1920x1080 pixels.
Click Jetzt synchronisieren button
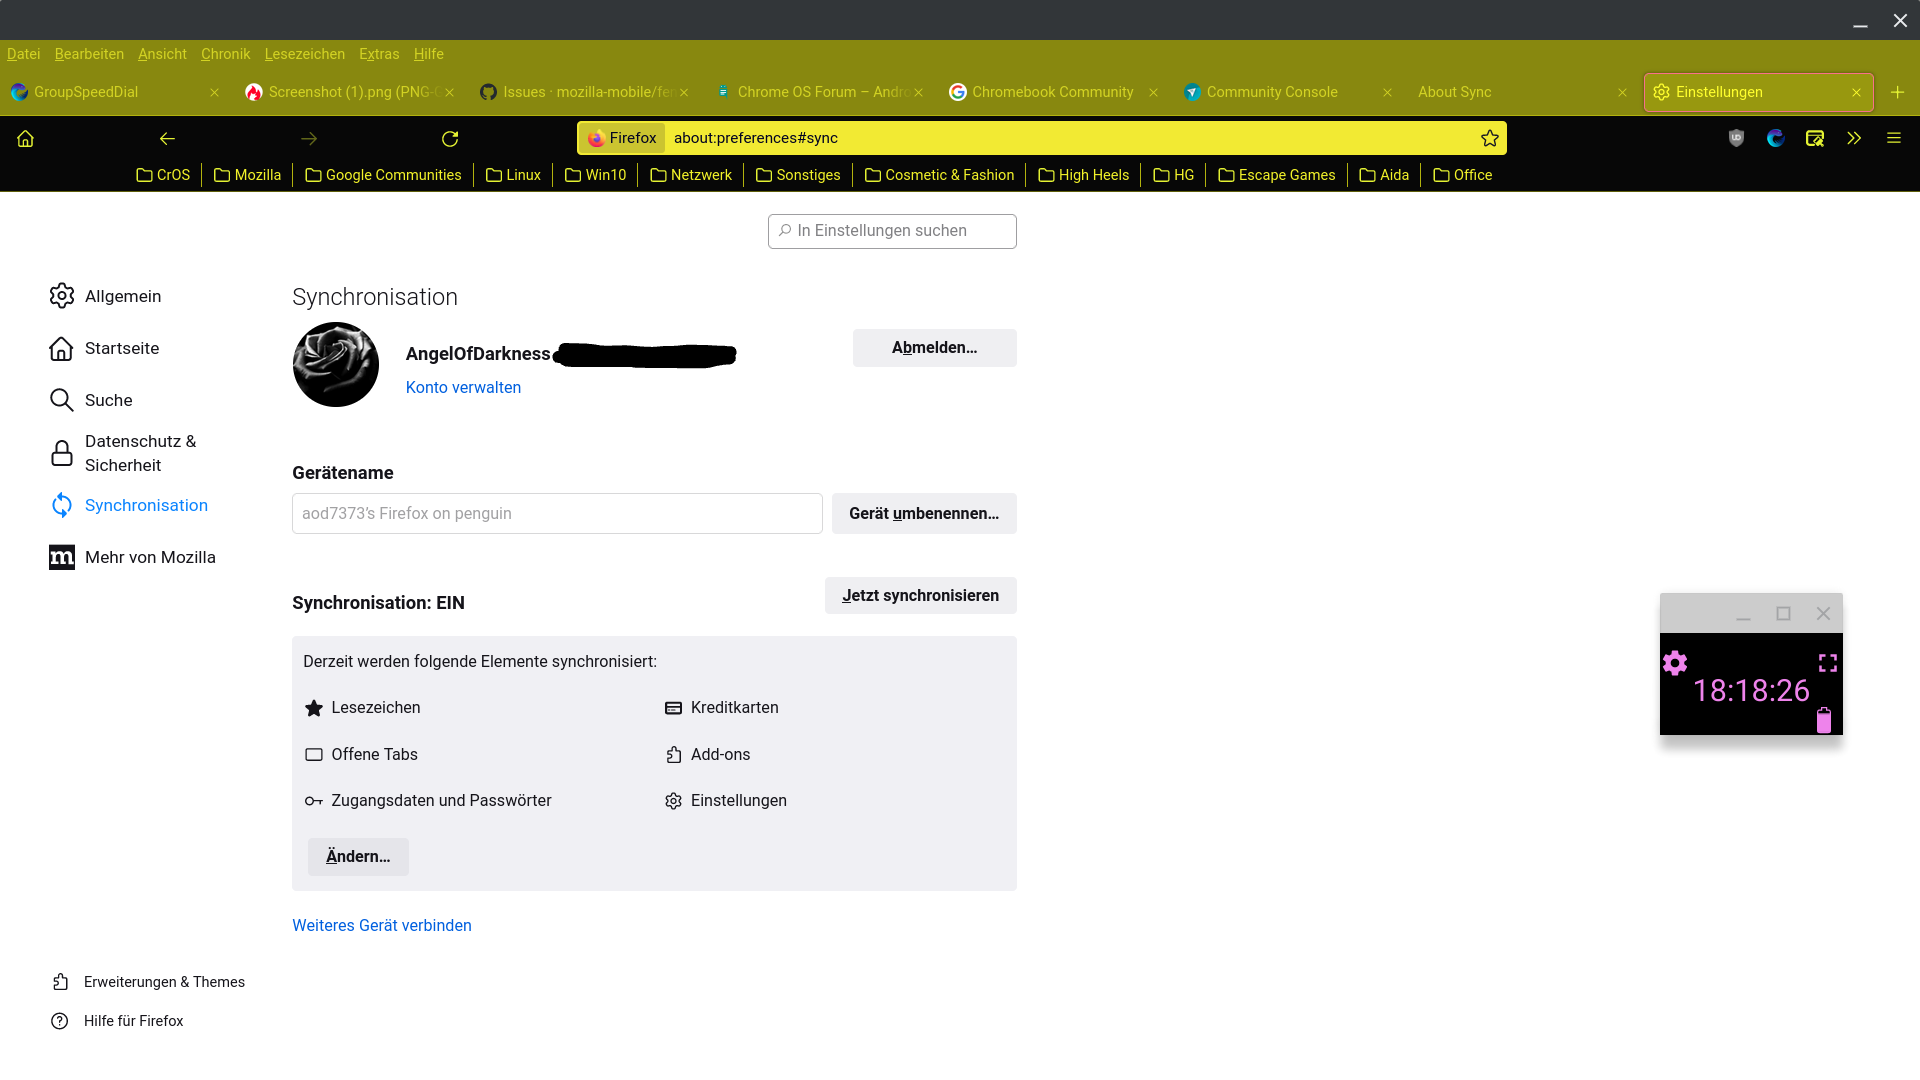tap(920, 596)
